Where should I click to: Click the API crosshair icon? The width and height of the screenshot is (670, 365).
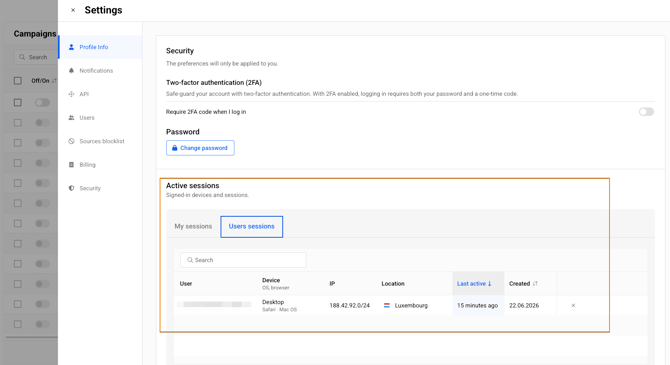[x=71, y=94]
